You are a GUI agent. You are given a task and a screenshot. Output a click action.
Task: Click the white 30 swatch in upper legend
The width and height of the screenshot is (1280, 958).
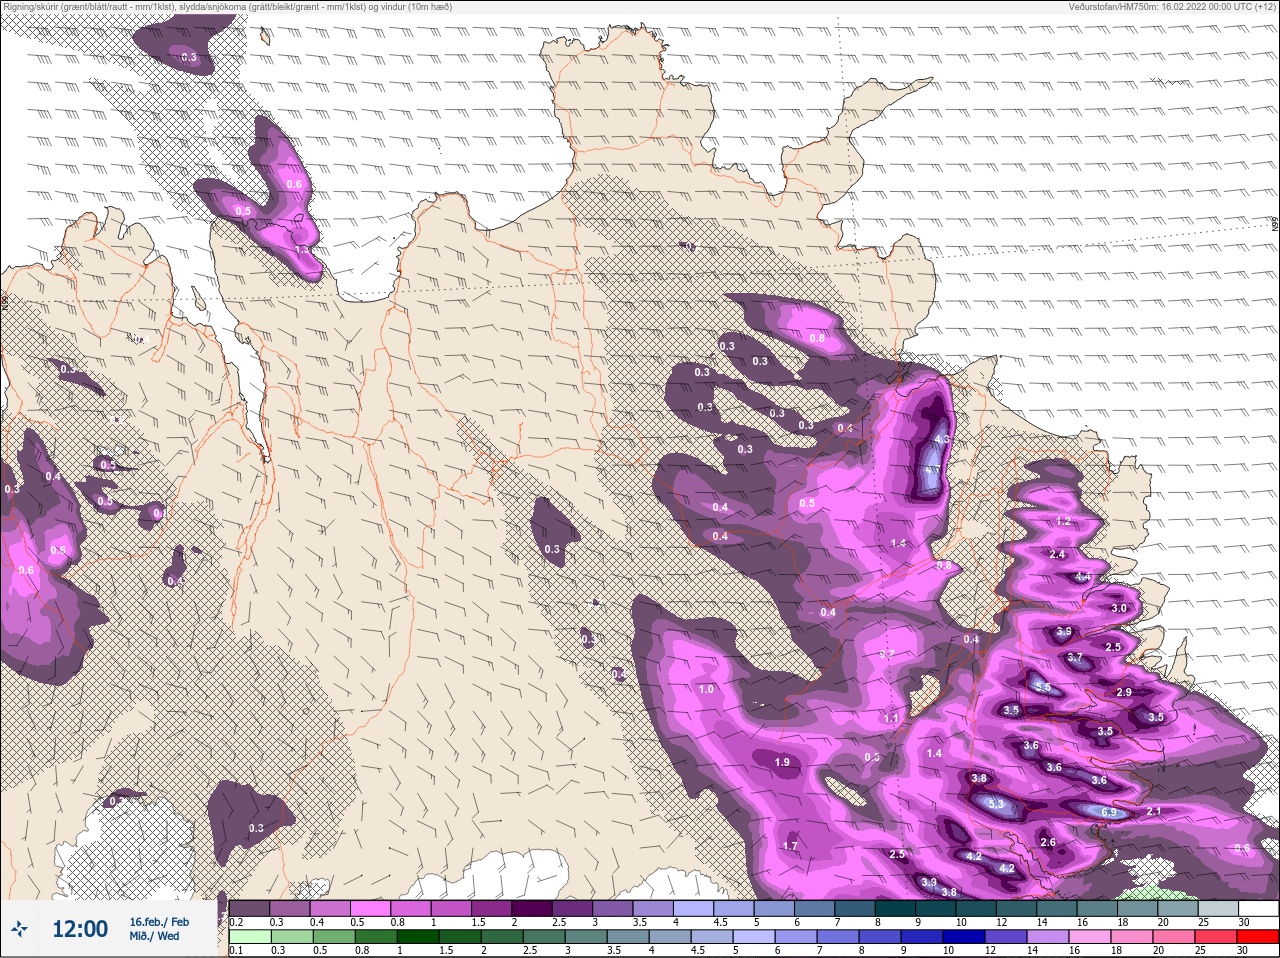(1259, 909)
